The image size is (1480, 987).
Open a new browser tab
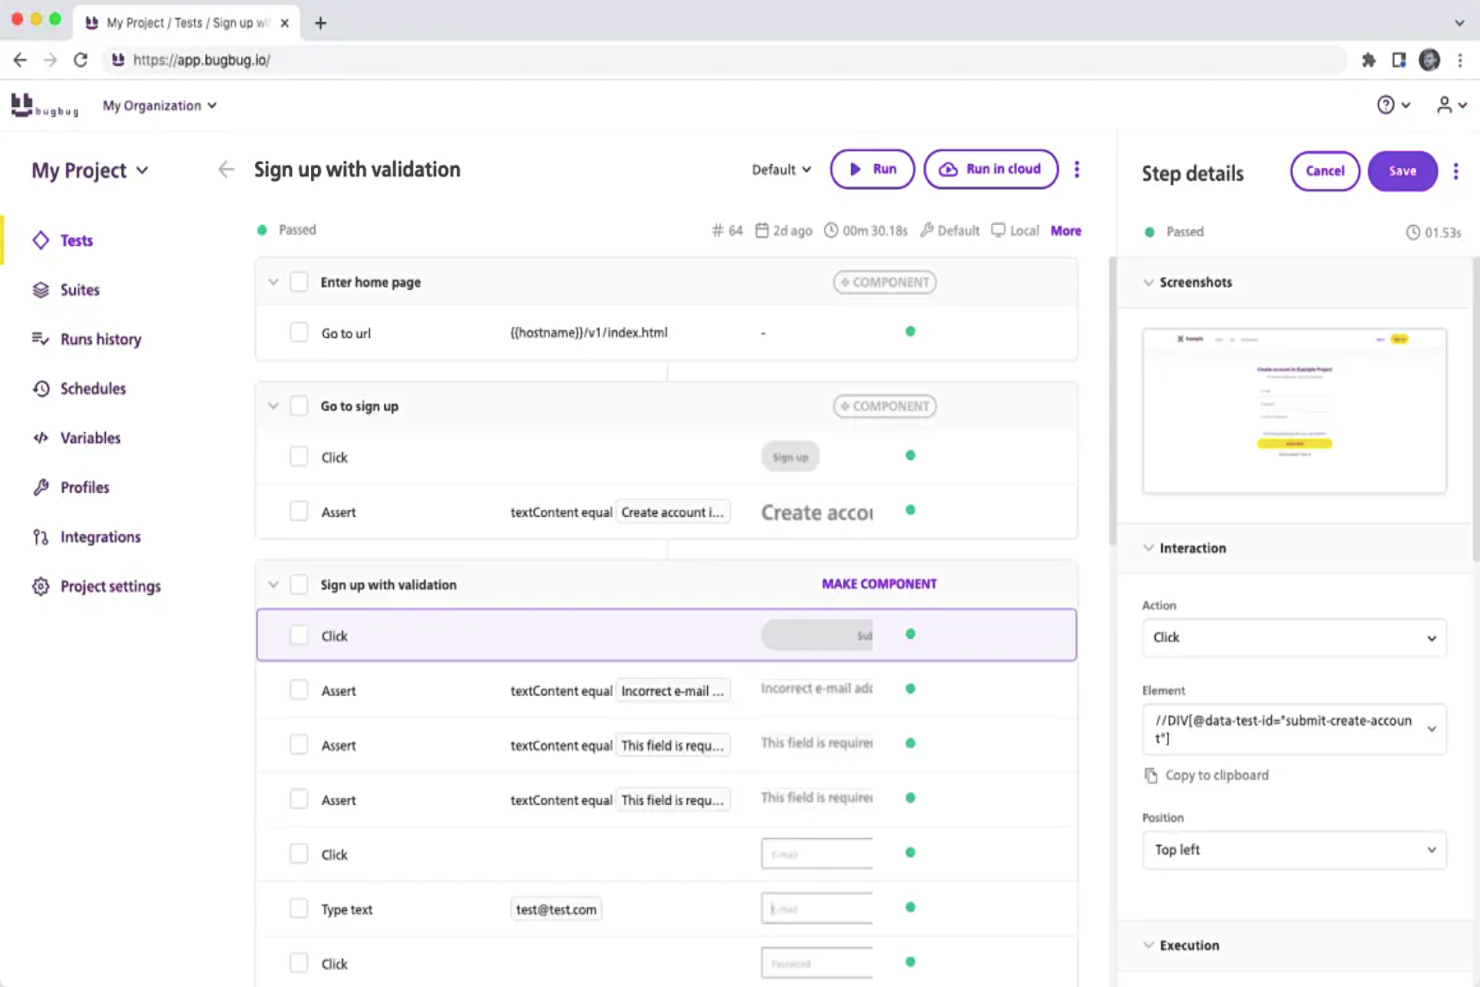[320, 22]
